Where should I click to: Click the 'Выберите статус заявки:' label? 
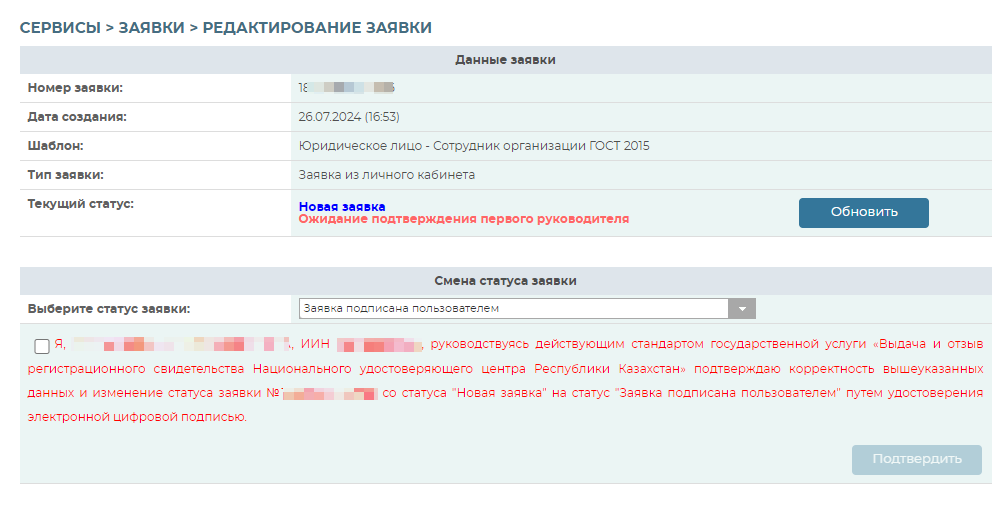[x=109, y=309]
